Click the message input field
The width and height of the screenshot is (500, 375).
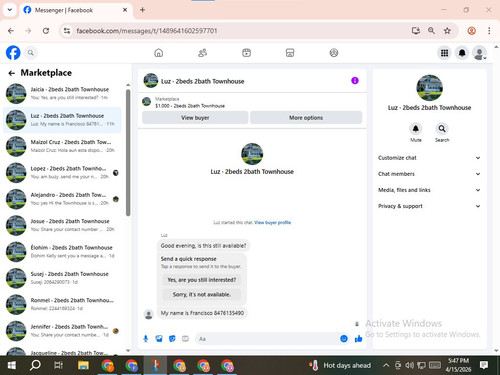click(267, 339)
